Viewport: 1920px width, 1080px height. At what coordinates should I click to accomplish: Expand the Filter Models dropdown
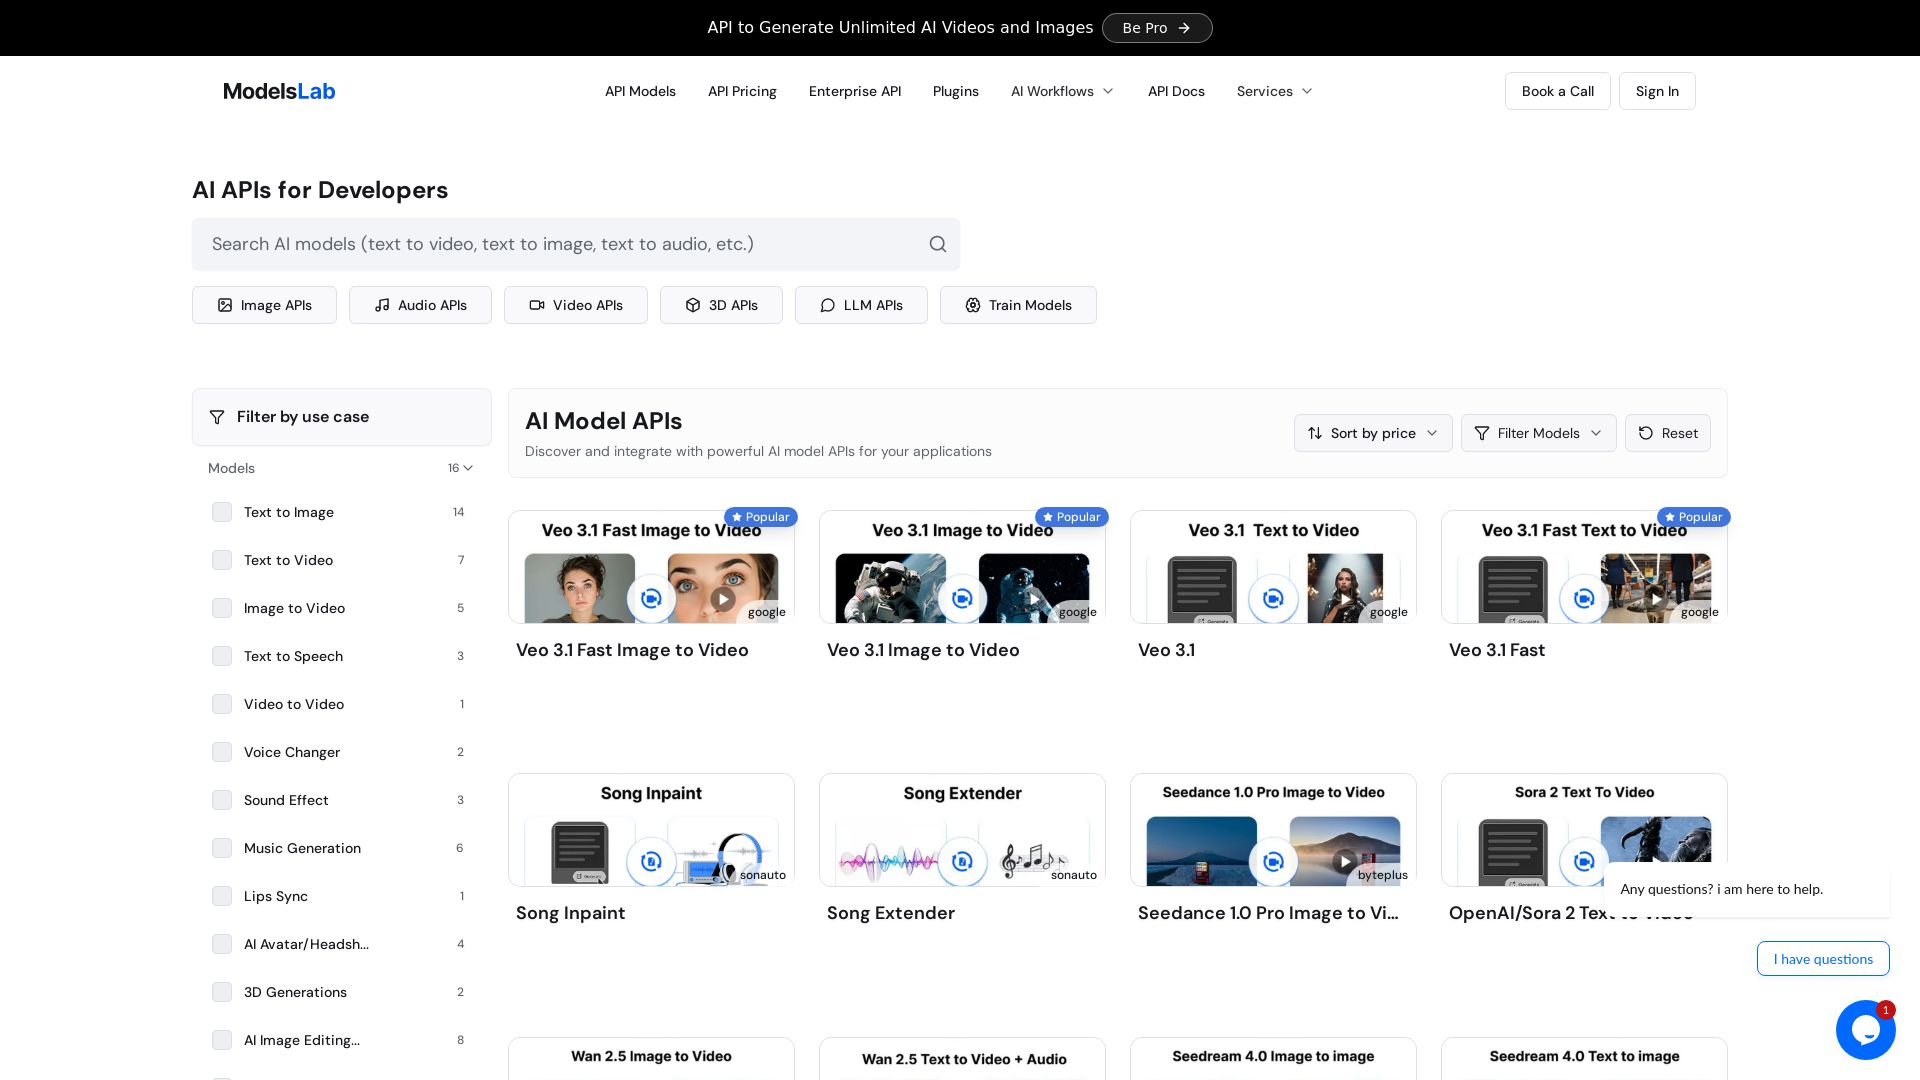1538,433
